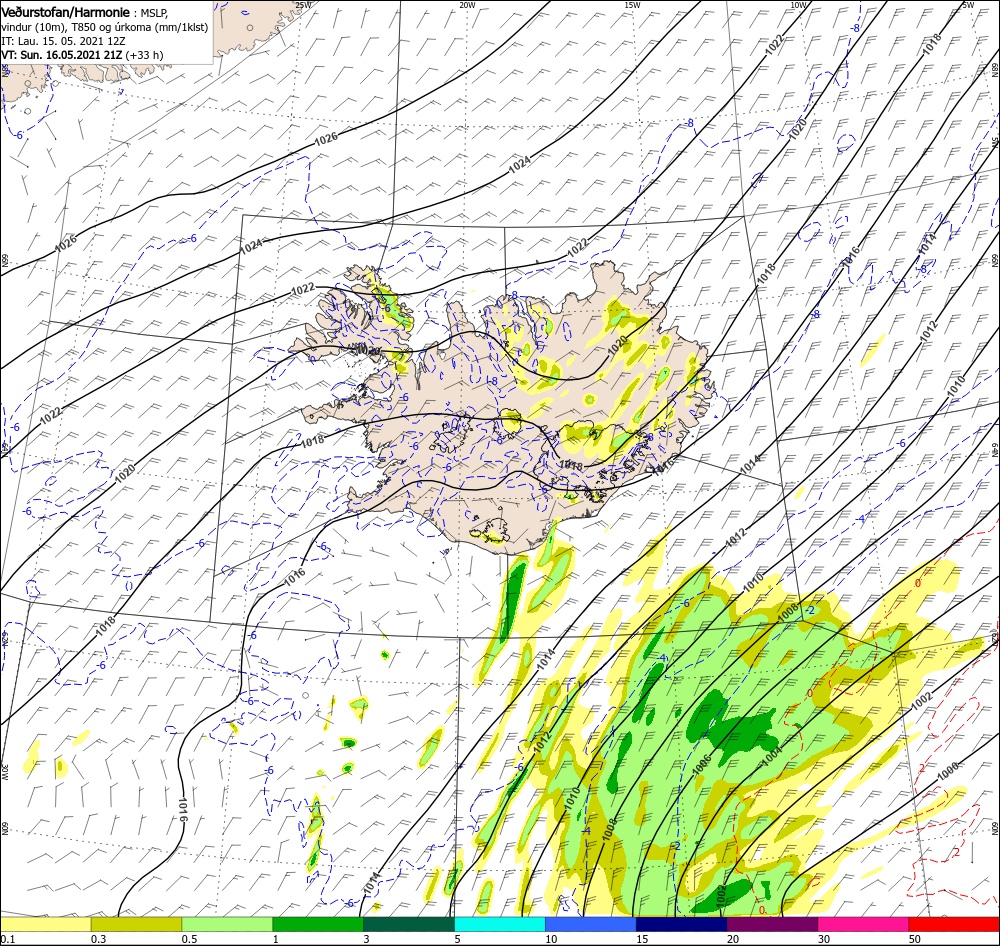Screen dimensions: 1000x946
Task: Pick the dark green 3–5 legend swatch
Action: [409, 924]
